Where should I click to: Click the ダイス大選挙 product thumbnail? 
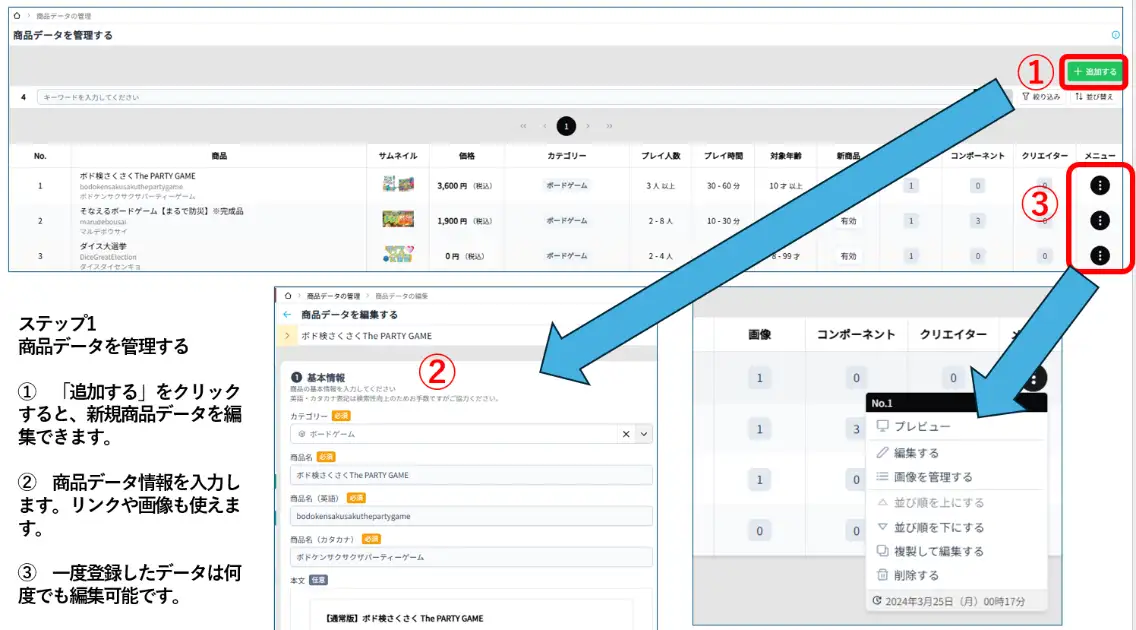click(x=398, y=256)
